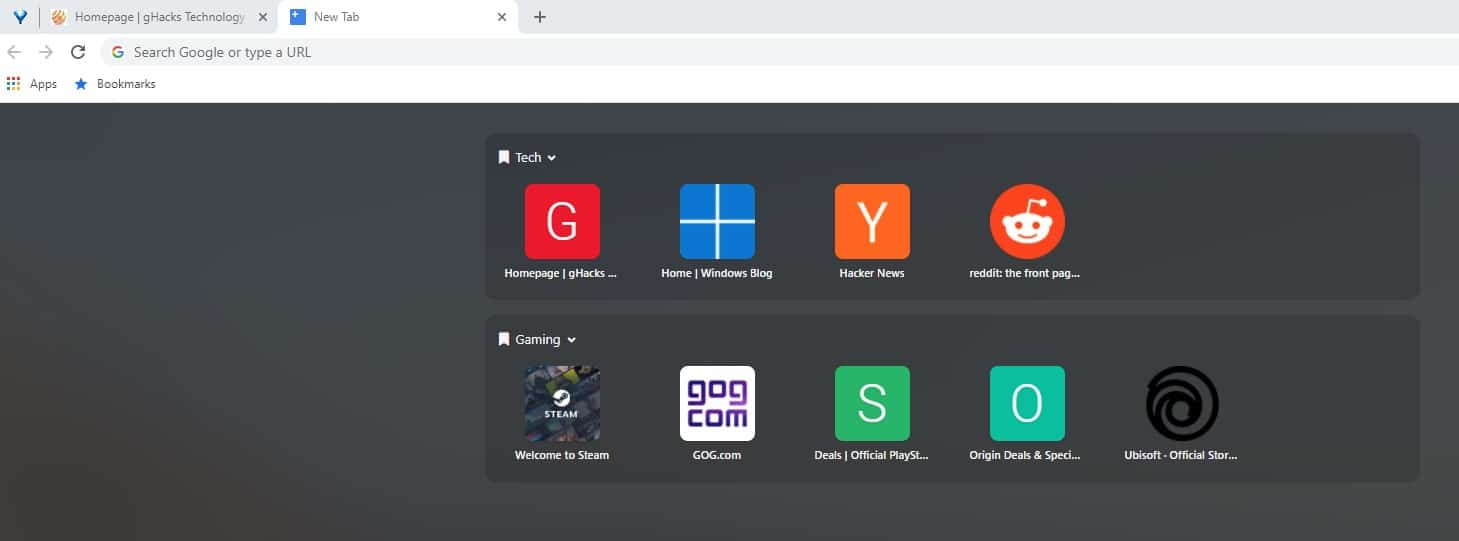1459x541 pixels.
Task: Expand the Tech folder dropdown chevron
Action: point(552,158)
